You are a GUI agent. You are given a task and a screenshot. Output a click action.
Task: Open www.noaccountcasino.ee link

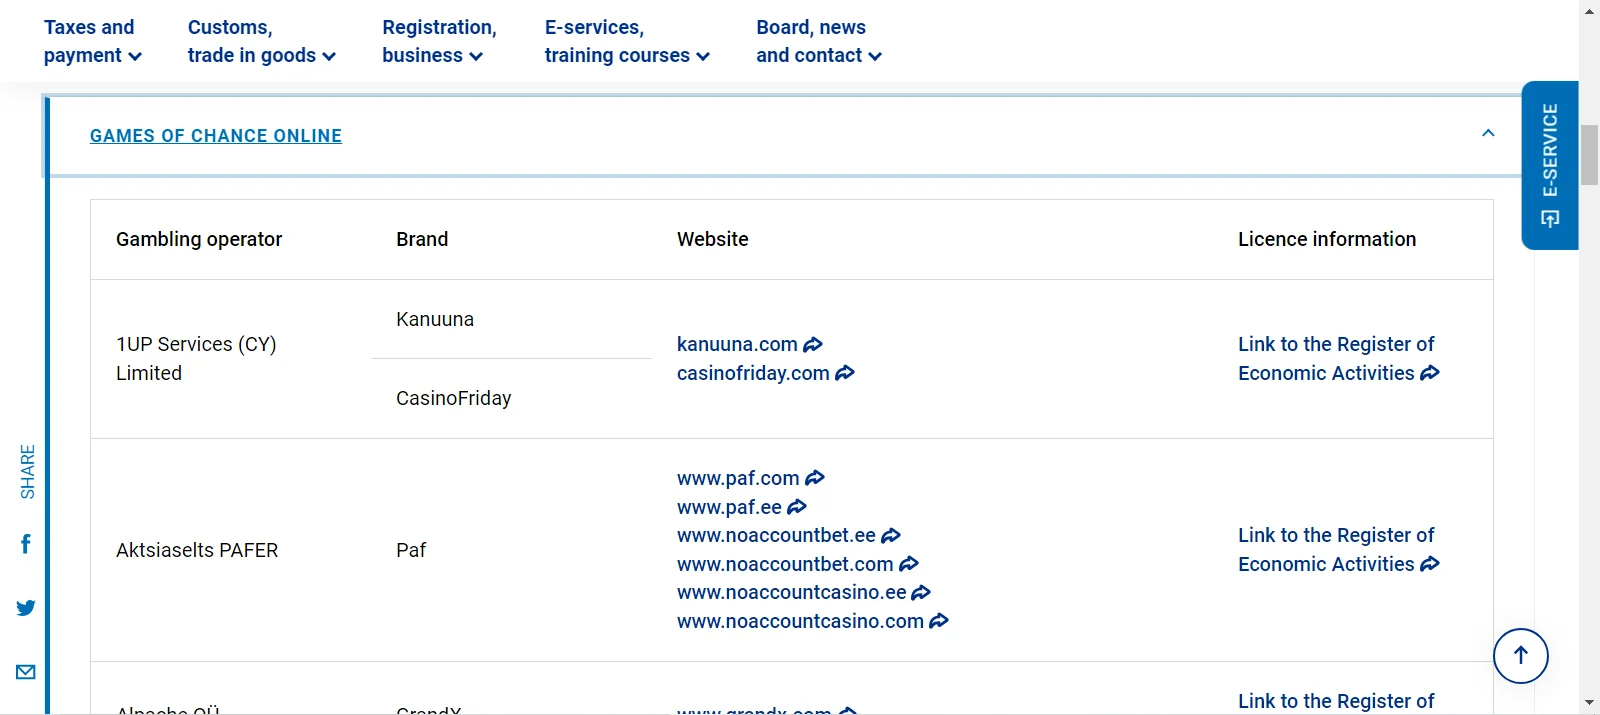point(803,592)
